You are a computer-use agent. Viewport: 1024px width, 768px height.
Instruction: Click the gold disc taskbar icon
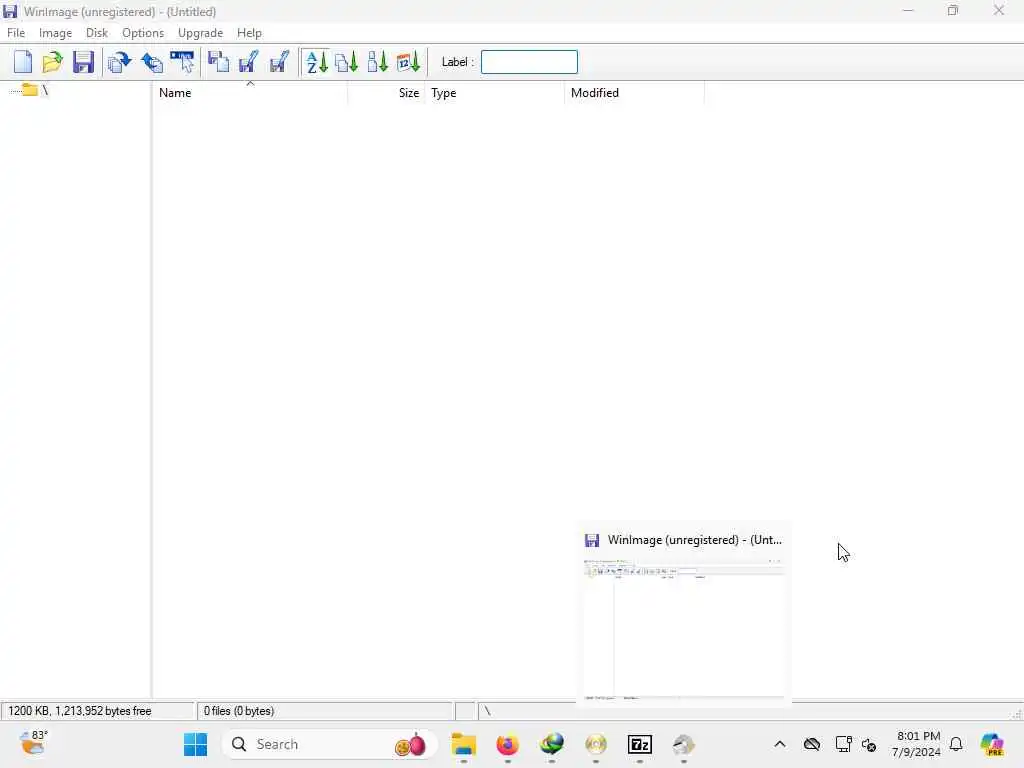point(596,744)
